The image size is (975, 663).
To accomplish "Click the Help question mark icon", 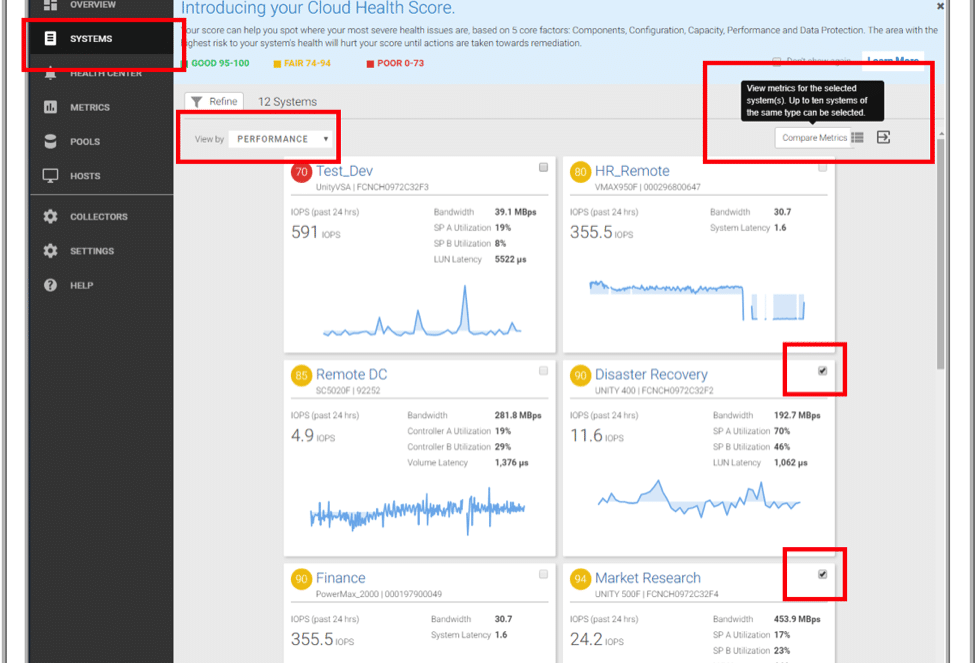I will [x=50, y=285].
